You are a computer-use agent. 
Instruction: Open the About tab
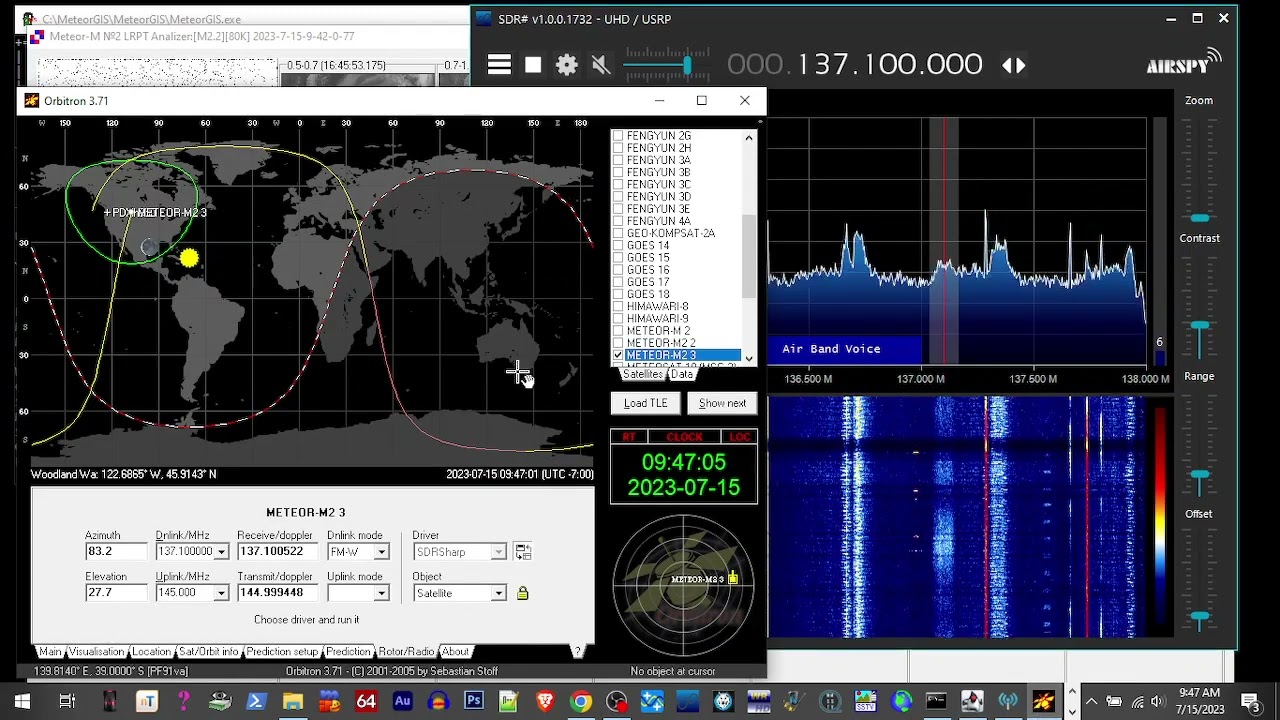(x=455, y=652)
